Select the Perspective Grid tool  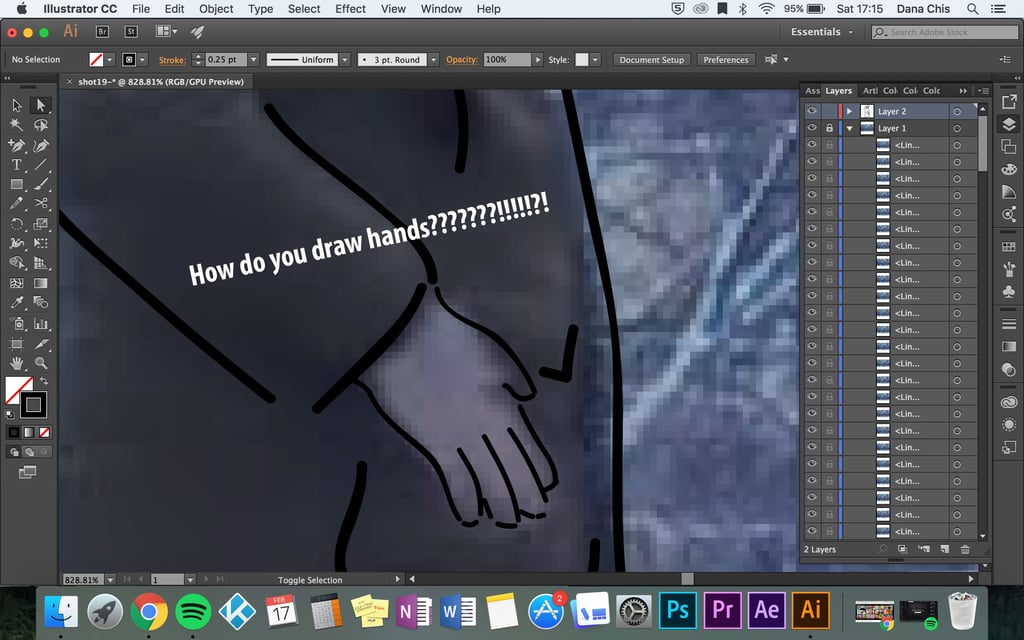[41, 263]
